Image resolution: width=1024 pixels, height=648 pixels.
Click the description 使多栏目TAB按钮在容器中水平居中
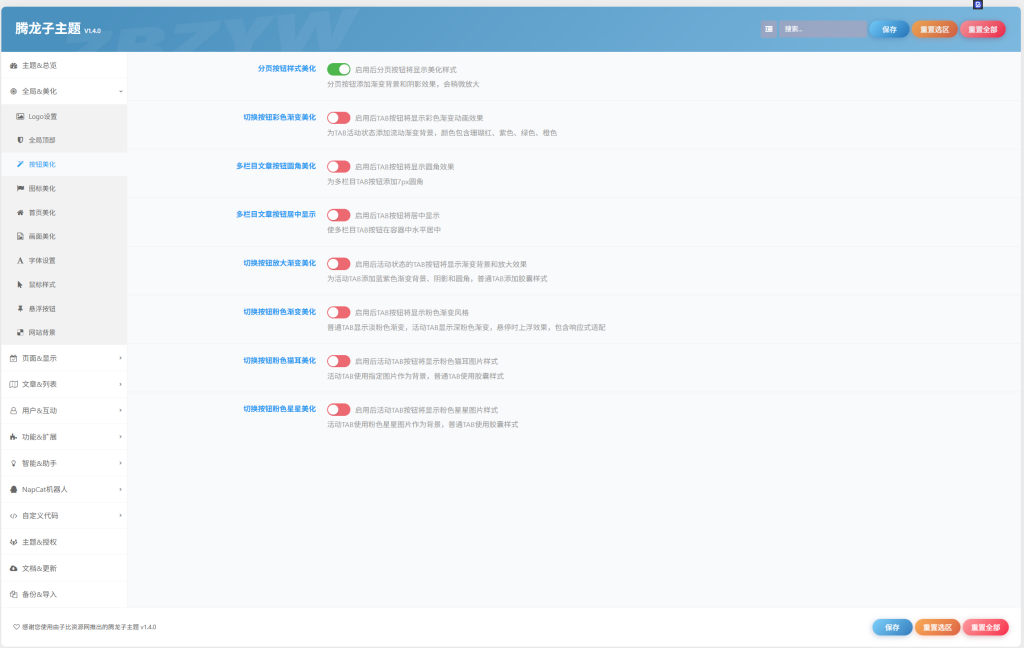(384, 230)
